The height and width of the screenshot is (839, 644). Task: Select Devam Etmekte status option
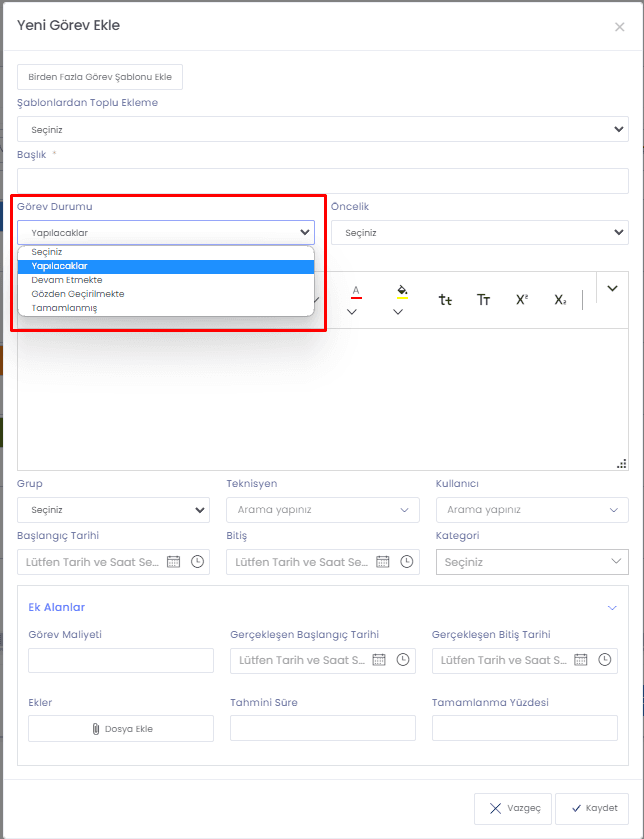166,280
